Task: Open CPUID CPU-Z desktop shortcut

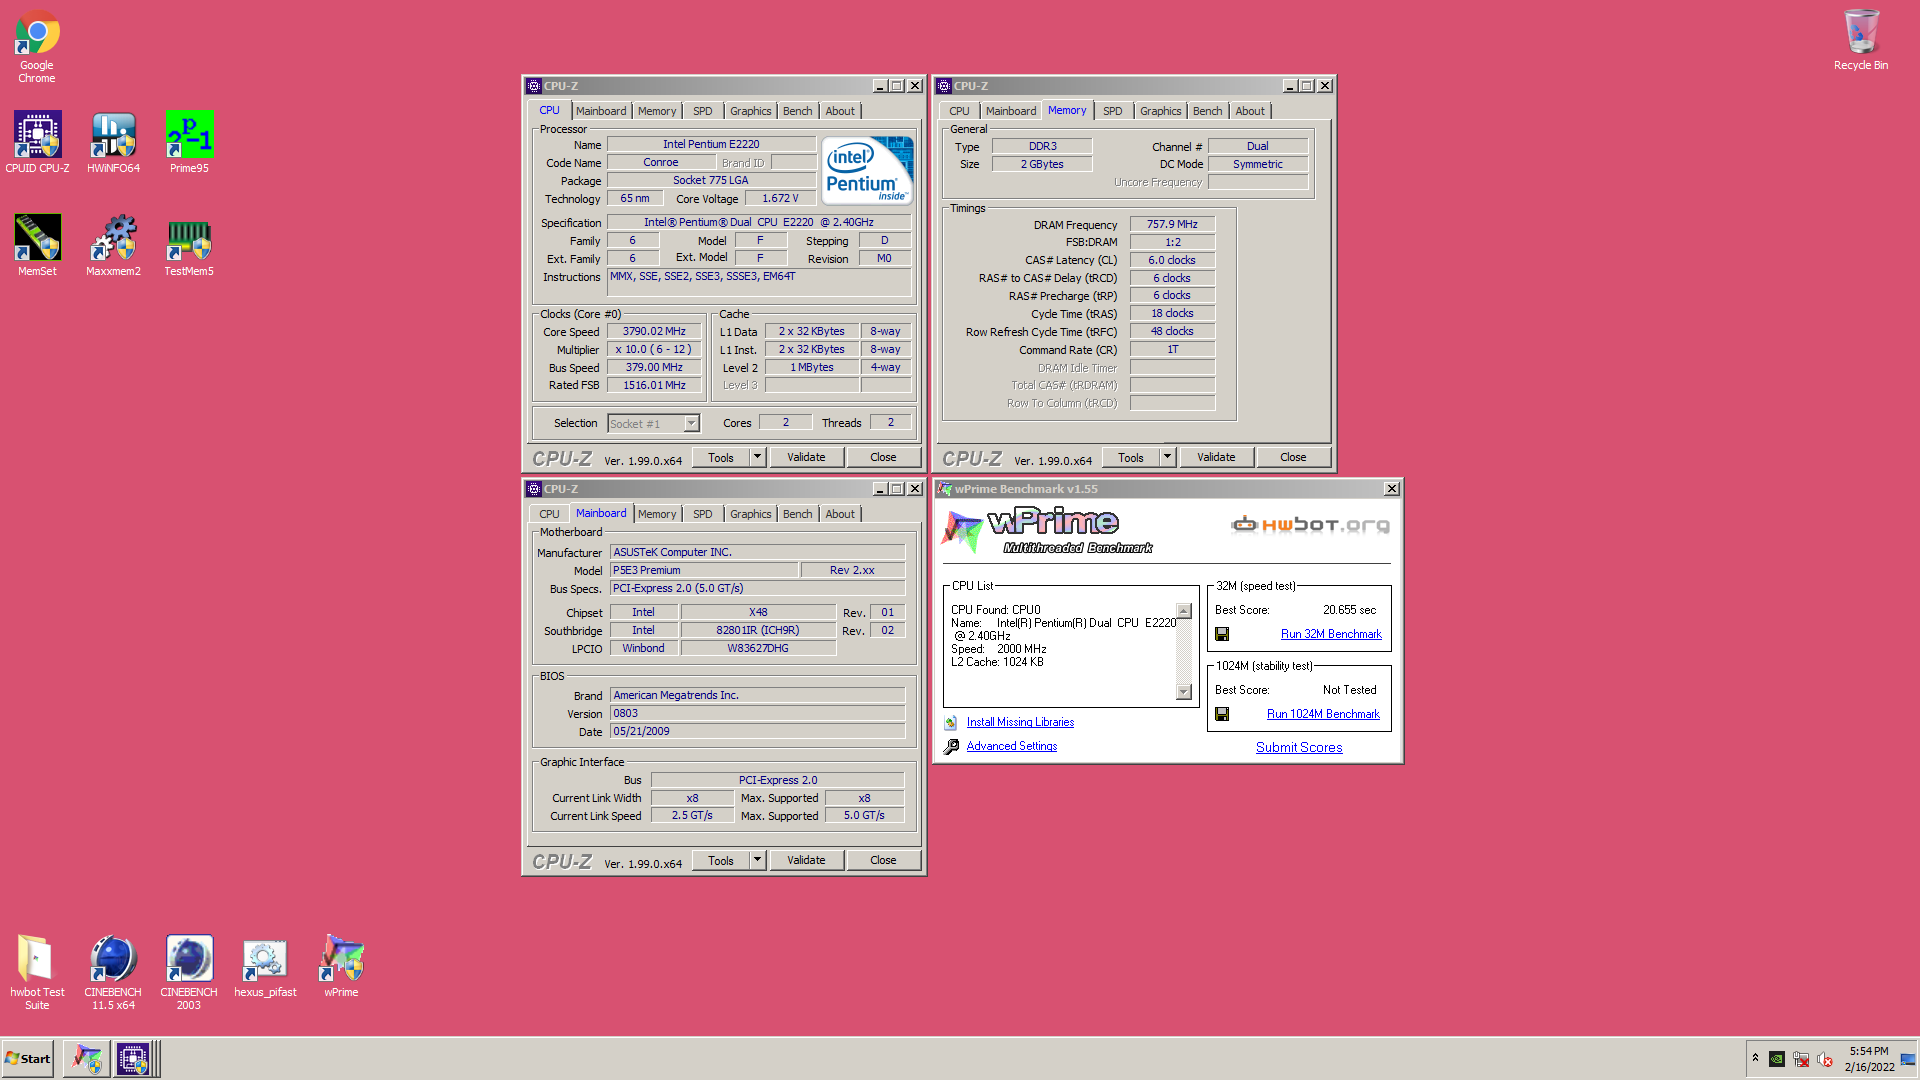Action: pyautogui.click(x=37, y=142)
